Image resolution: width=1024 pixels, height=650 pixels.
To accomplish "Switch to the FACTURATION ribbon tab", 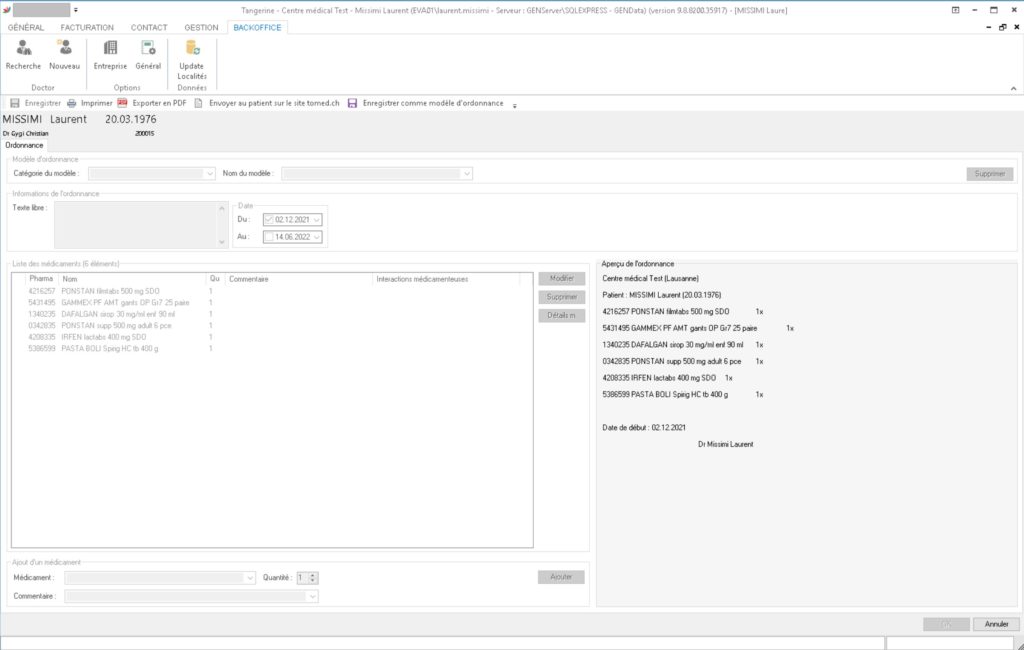I will (x=87, y=27).
